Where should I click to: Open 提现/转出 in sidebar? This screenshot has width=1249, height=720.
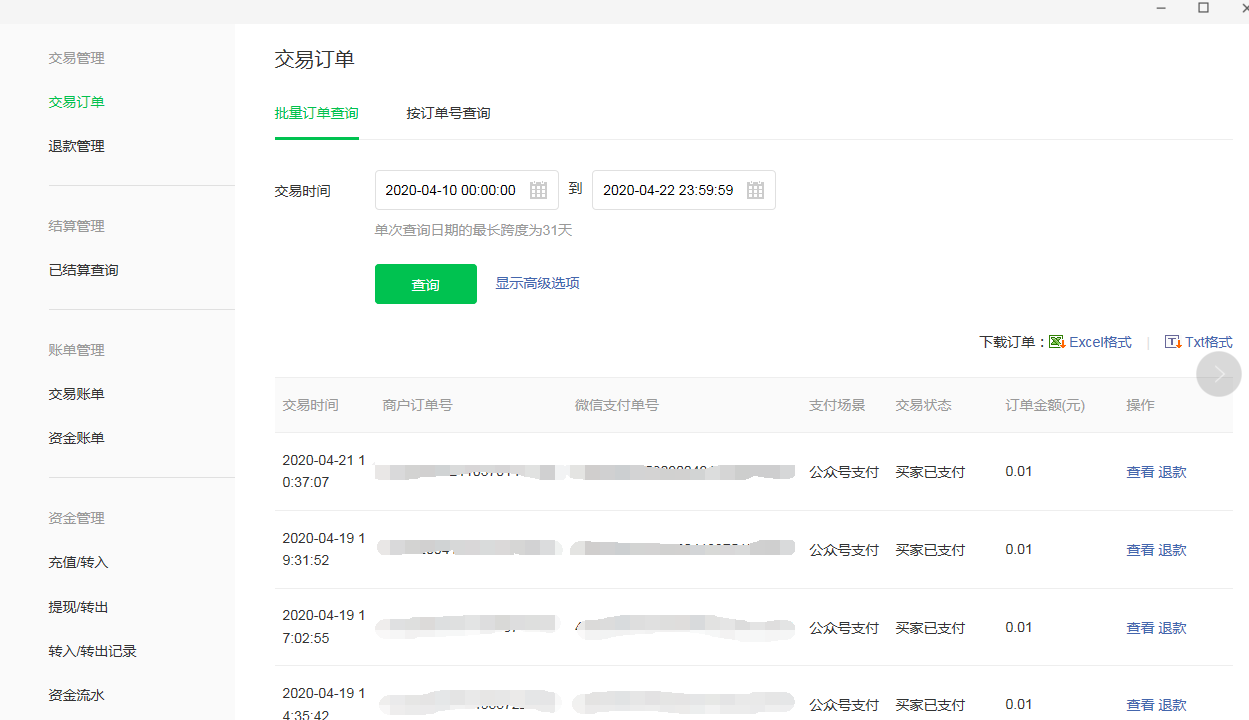coord(78,607)
